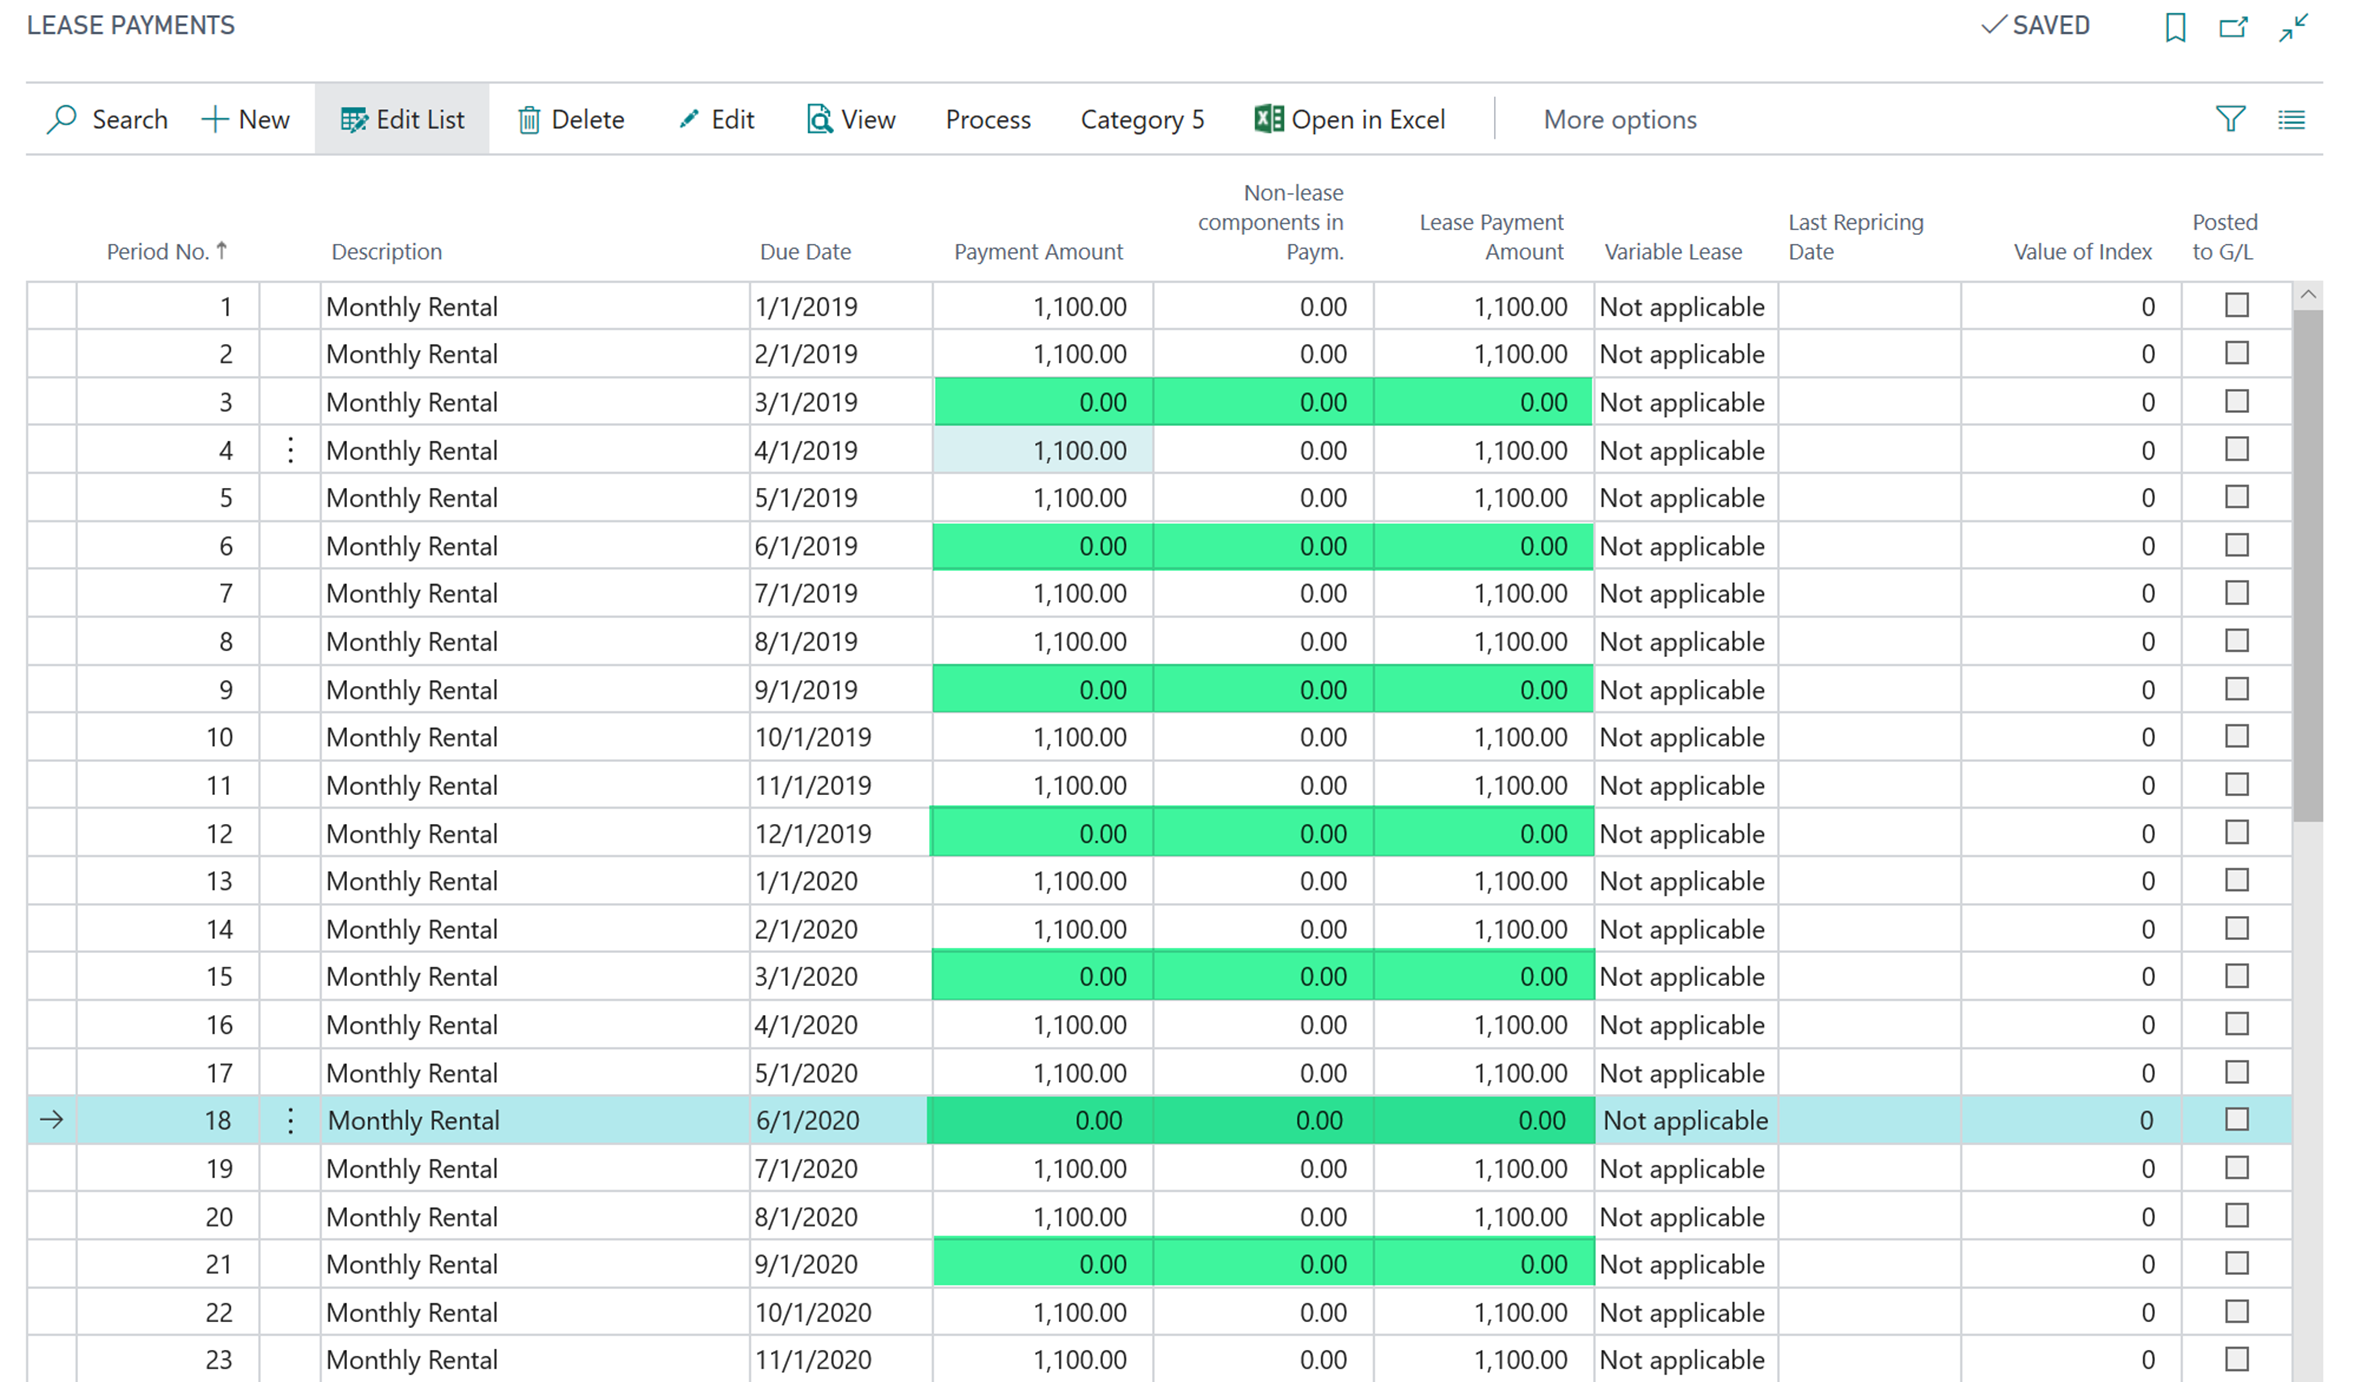
Task: Select Period No. 22 cell
Action: click(x=168, y=1312)
